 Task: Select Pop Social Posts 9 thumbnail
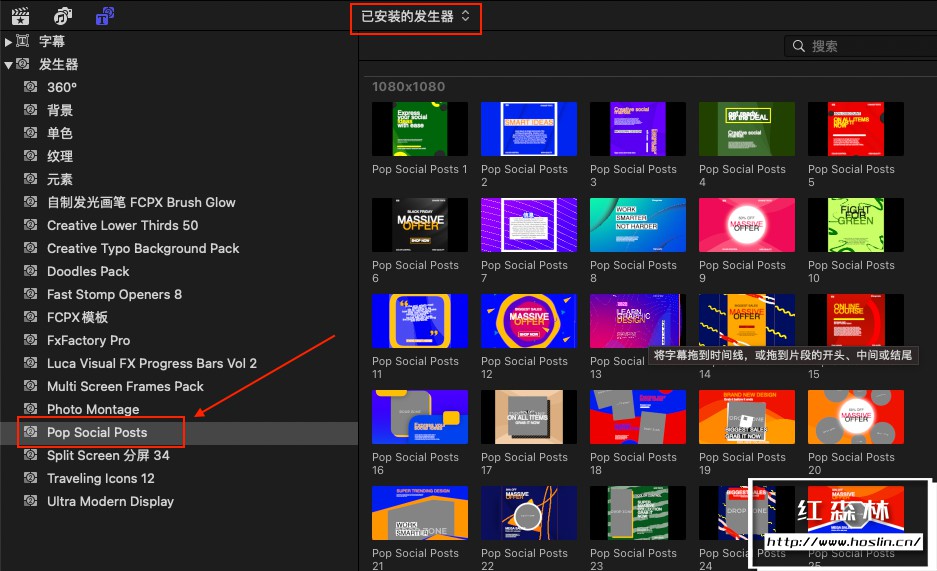tap(747, 225)
